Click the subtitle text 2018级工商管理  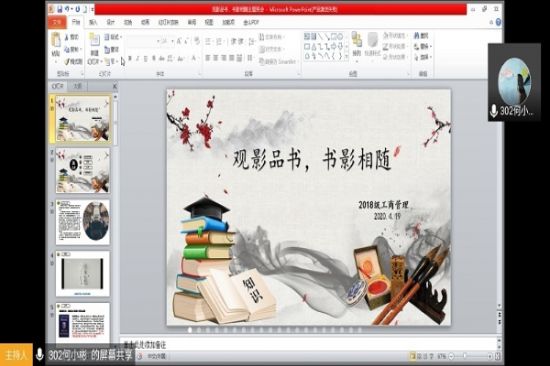tap(383, 204)
